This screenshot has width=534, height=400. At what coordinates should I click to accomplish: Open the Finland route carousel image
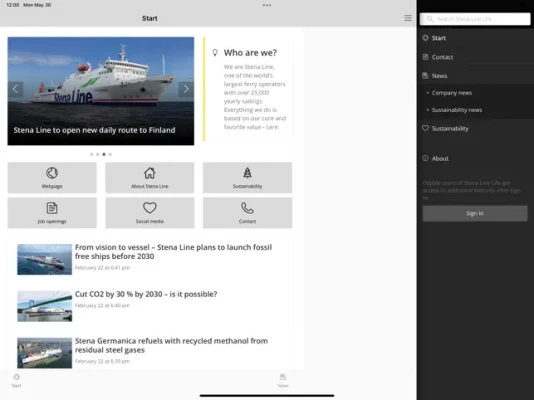[101, 91]
